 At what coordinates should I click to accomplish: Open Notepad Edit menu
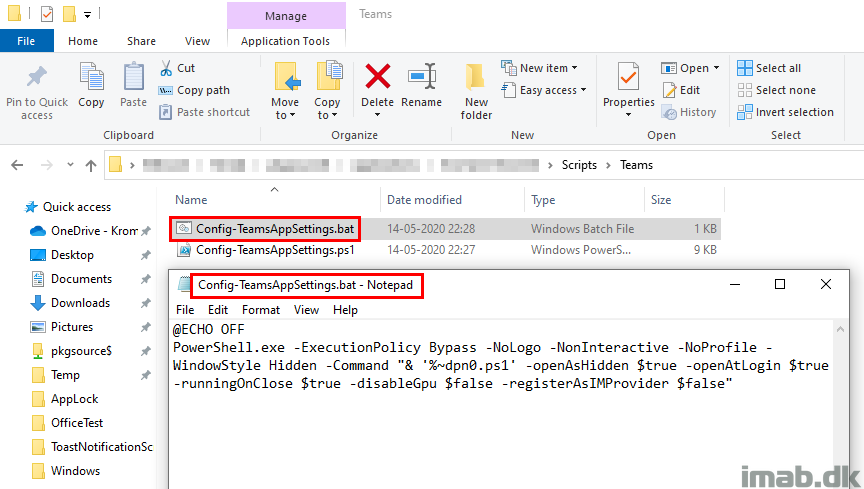218,310
